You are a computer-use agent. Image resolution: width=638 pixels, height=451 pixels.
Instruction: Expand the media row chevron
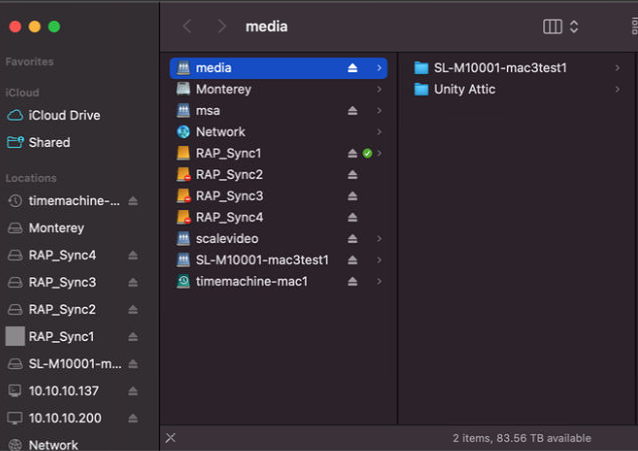379,68
